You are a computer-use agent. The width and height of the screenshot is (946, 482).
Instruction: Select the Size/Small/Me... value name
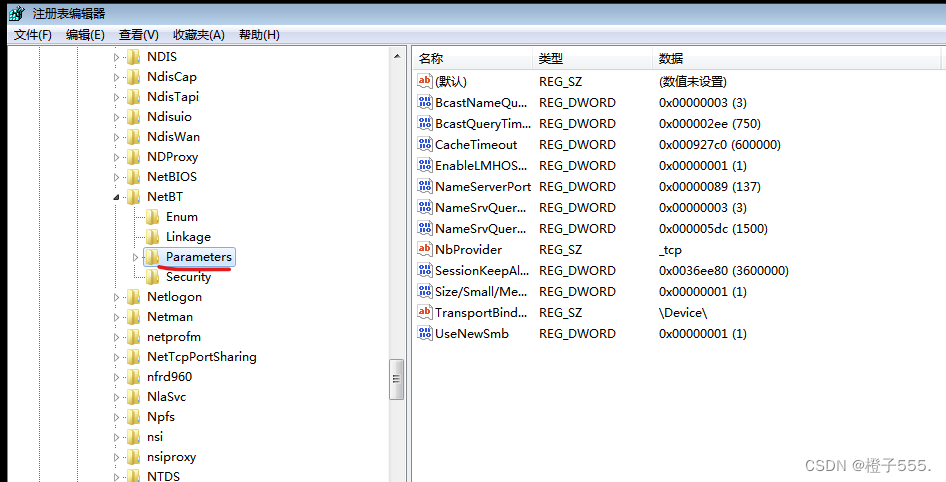481,291
